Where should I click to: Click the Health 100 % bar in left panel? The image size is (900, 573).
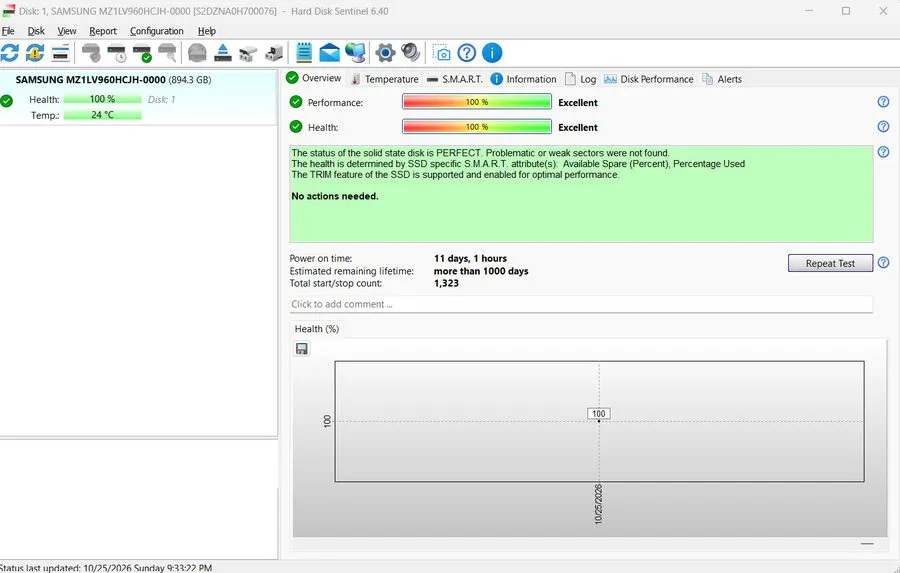pyautogui.click(x=102, y=99)
